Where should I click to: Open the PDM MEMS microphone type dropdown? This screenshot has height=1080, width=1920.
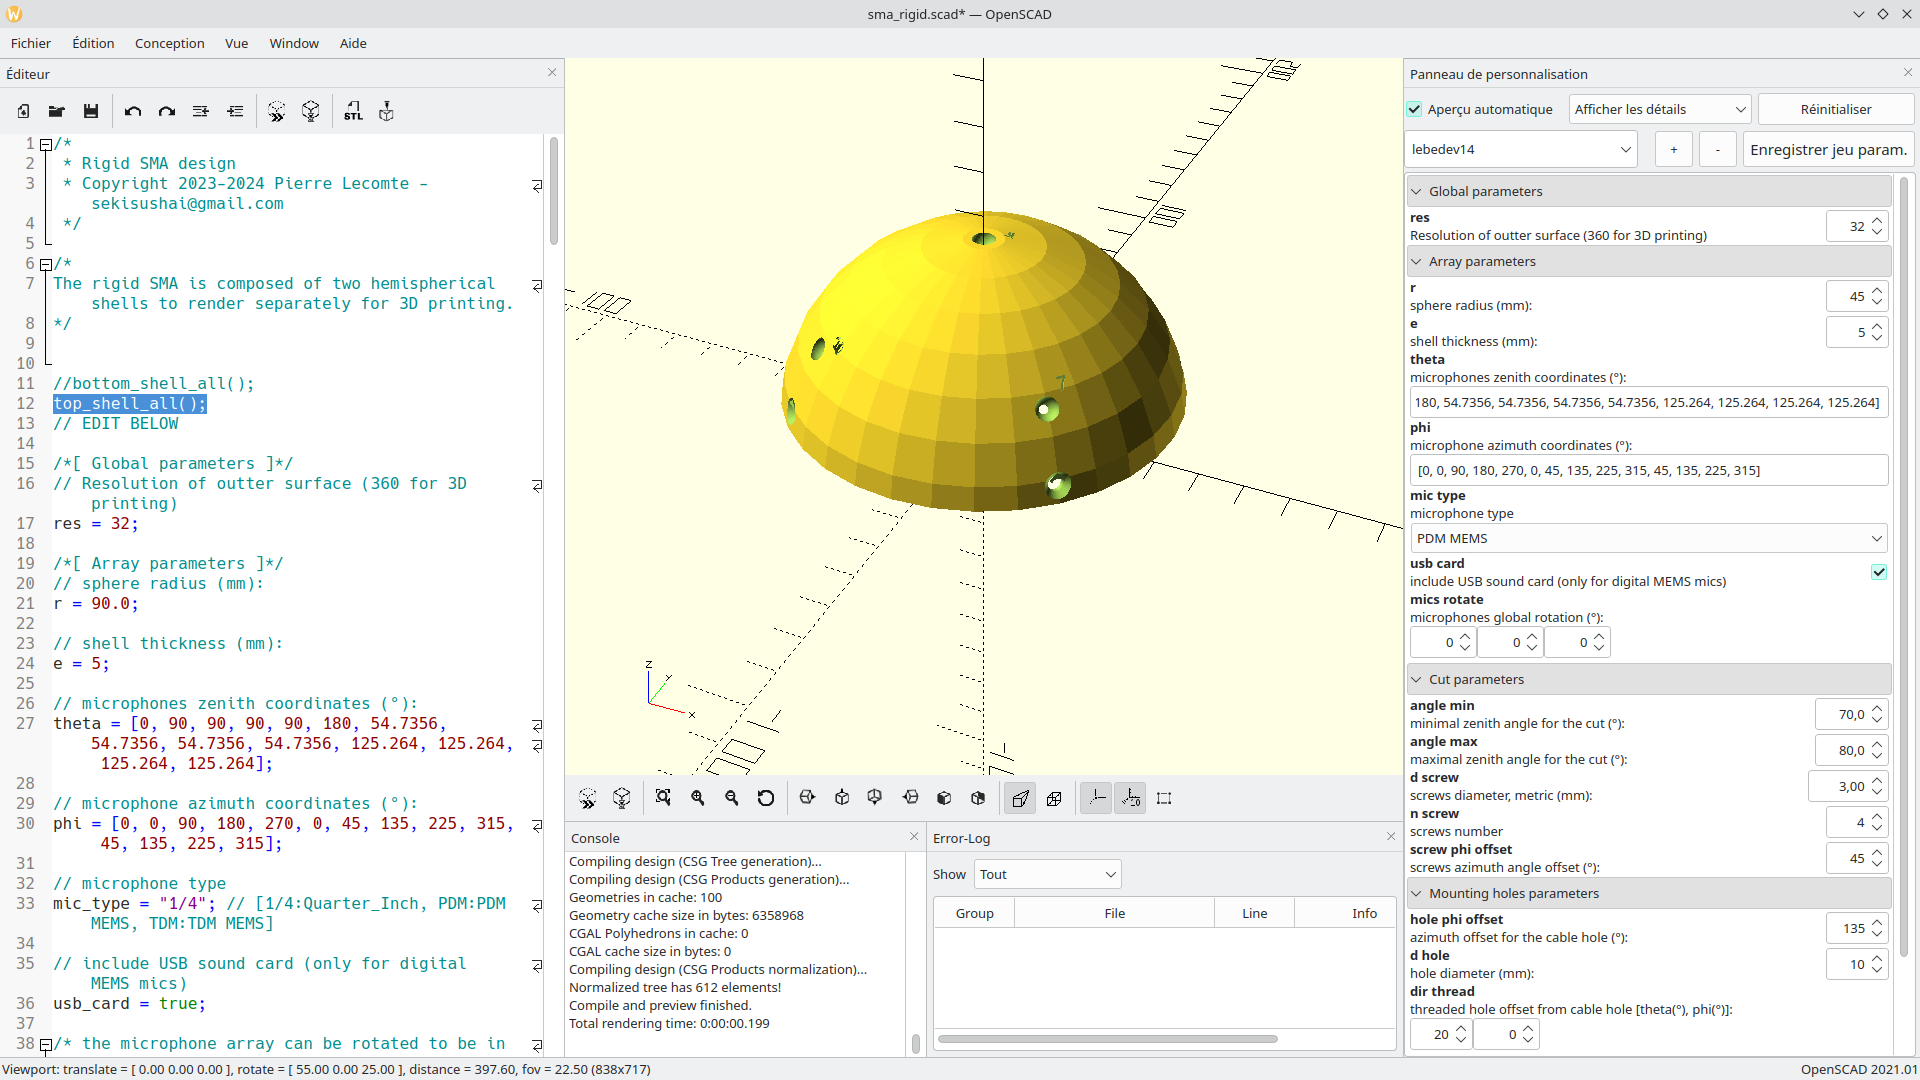[x=1648, y=538]
